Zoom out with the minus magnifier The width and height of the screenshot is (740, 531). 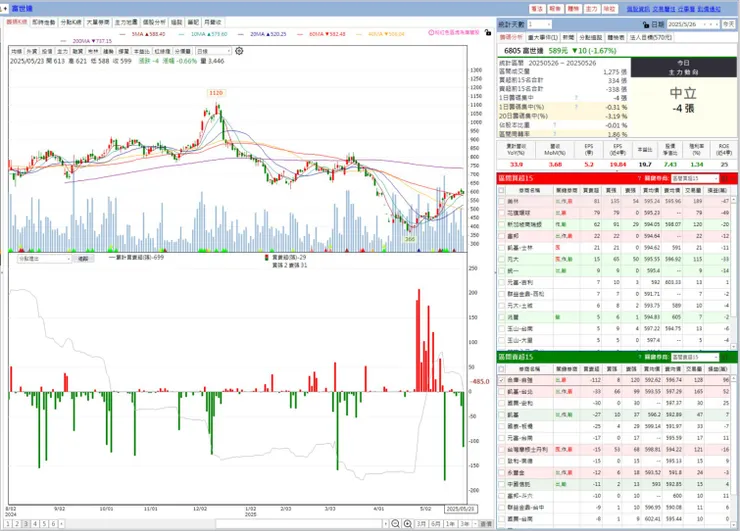pos(395,523)
